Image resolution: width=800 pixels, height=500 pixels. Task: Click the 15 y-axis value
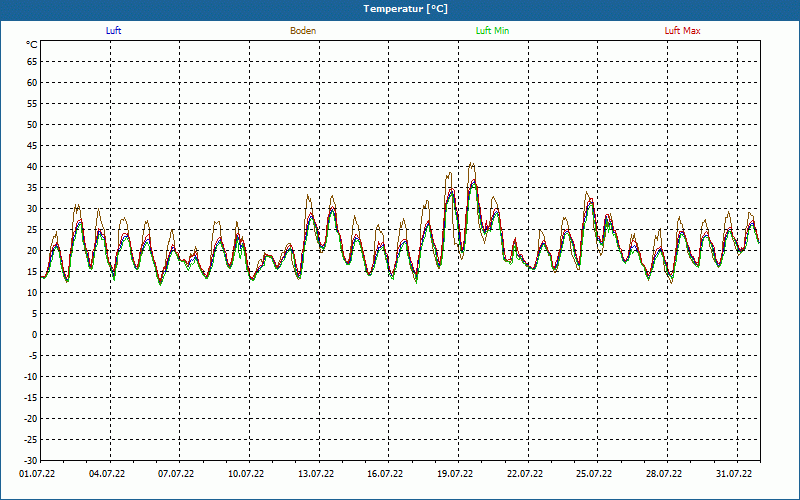tap(32, 272)
